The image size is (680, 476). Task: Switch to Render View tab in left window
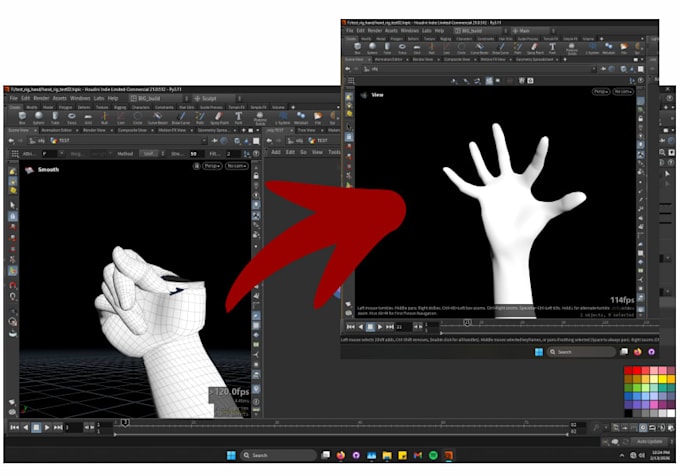pos(94,130)
